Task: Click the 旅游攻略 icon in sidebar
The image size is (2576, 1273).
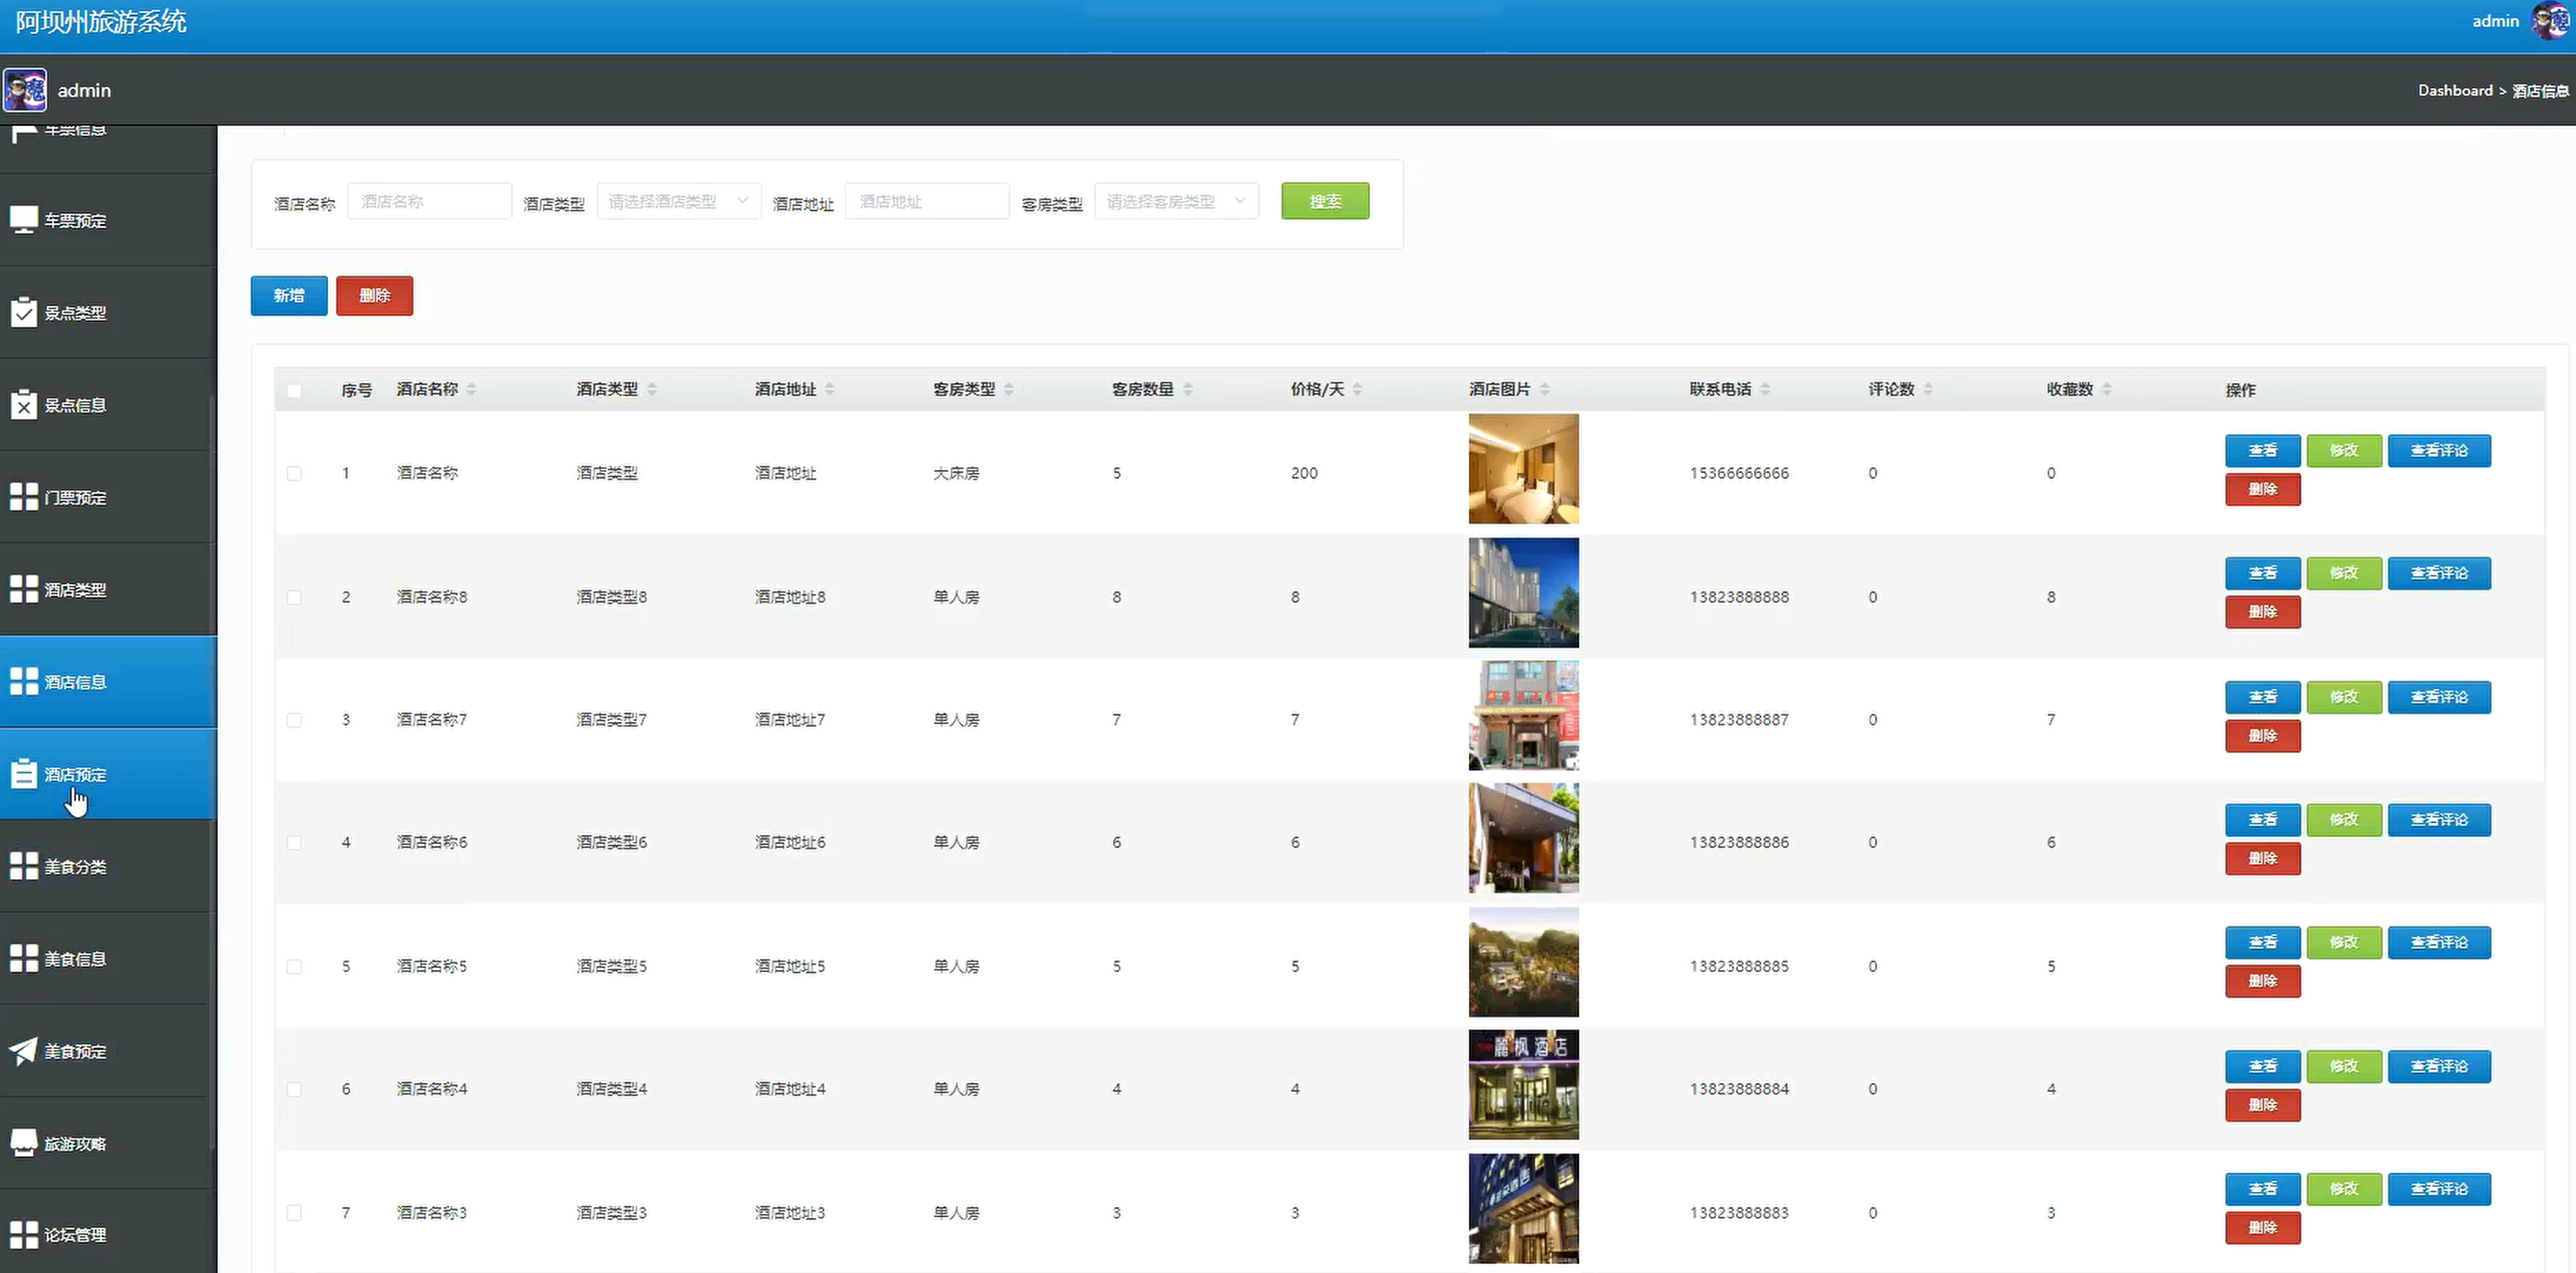Action: pyautogui.click(x=23, y=1143)
